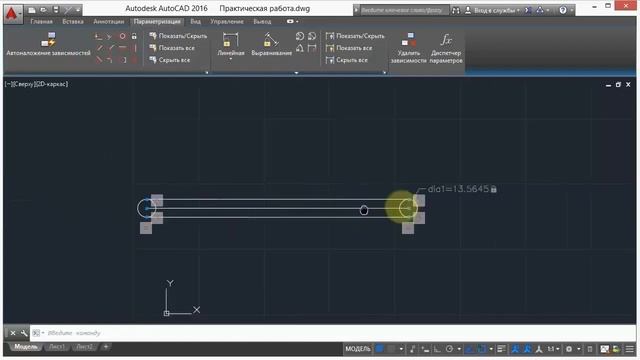Open the snap mode dropdown in status bar
Viewport: 640px width, 360px height.
click(401, 349)
